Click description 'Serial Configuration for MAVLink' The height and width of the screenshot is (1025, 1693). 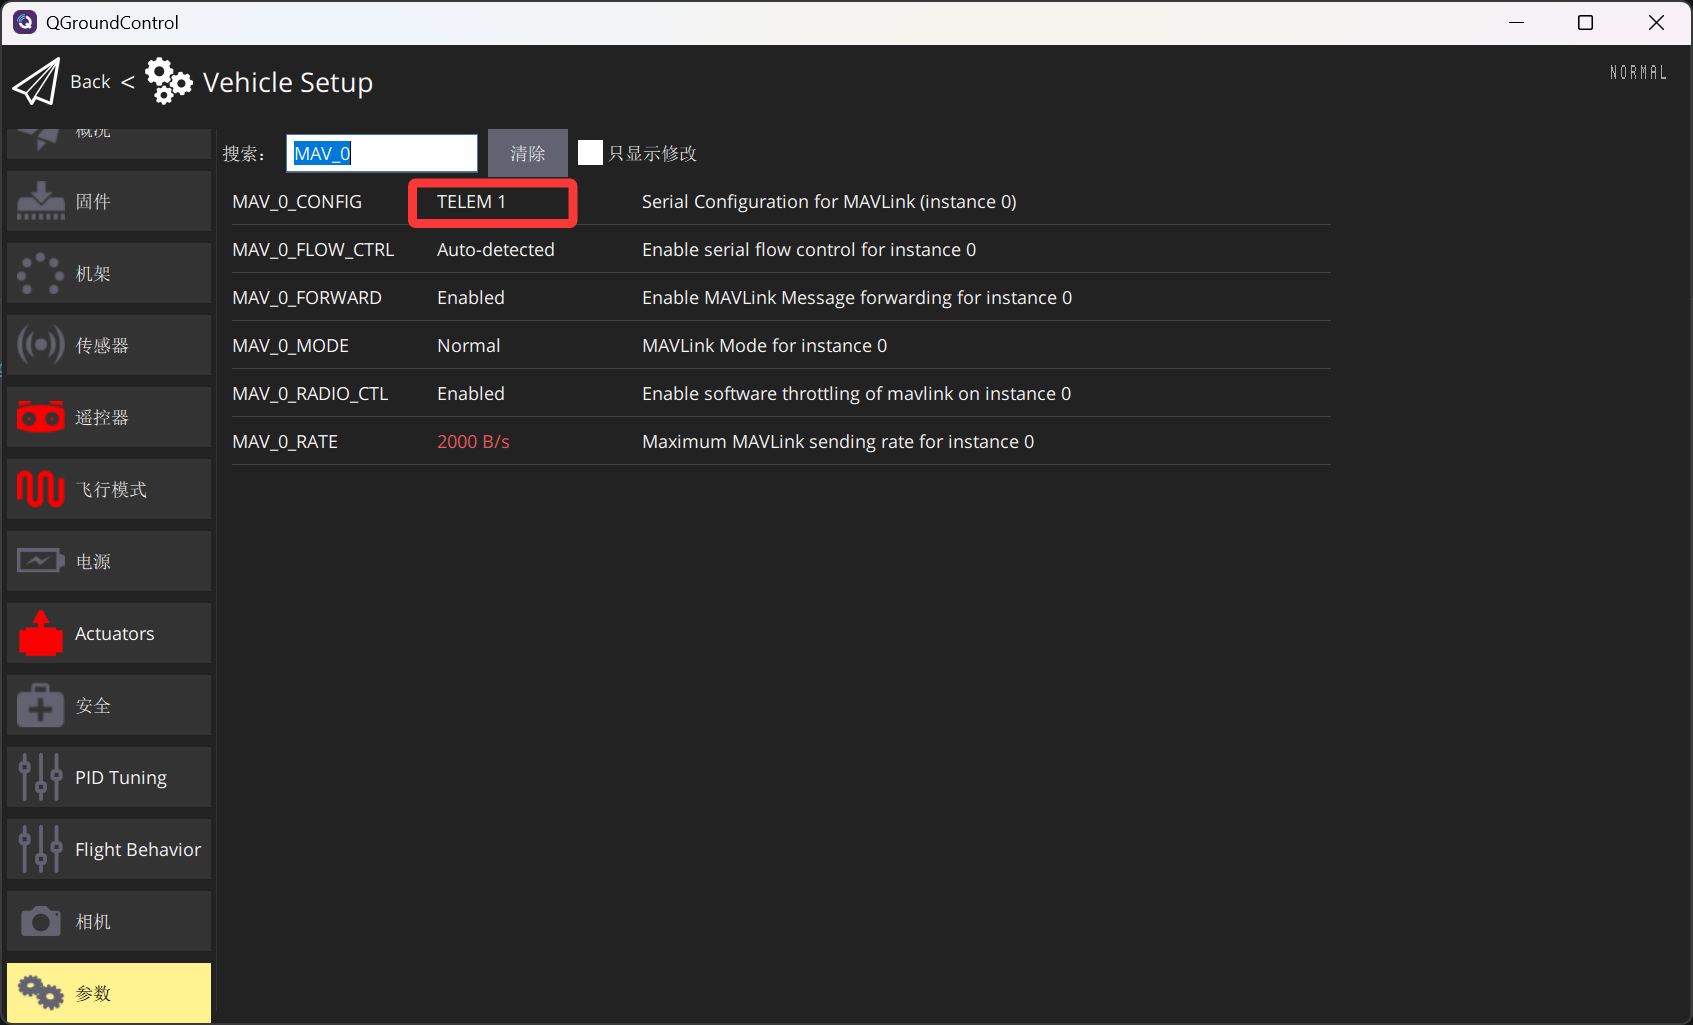pyautogui.click(x=829, y=202)
